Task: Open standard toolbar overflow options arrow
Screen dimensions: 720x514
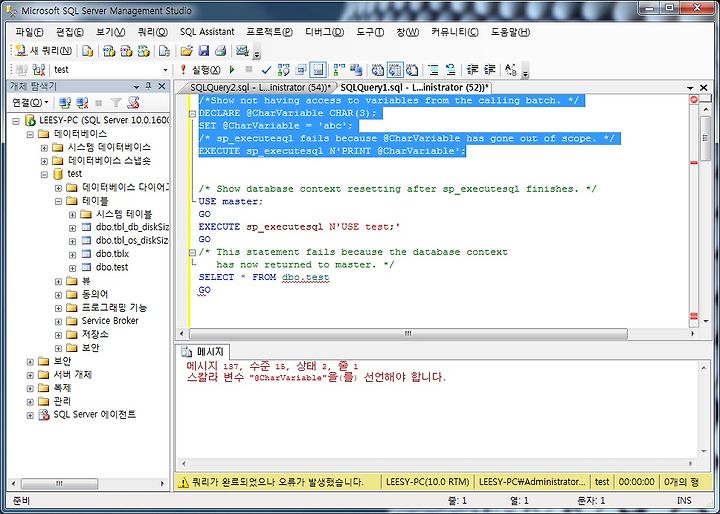Action: point(257,52)
